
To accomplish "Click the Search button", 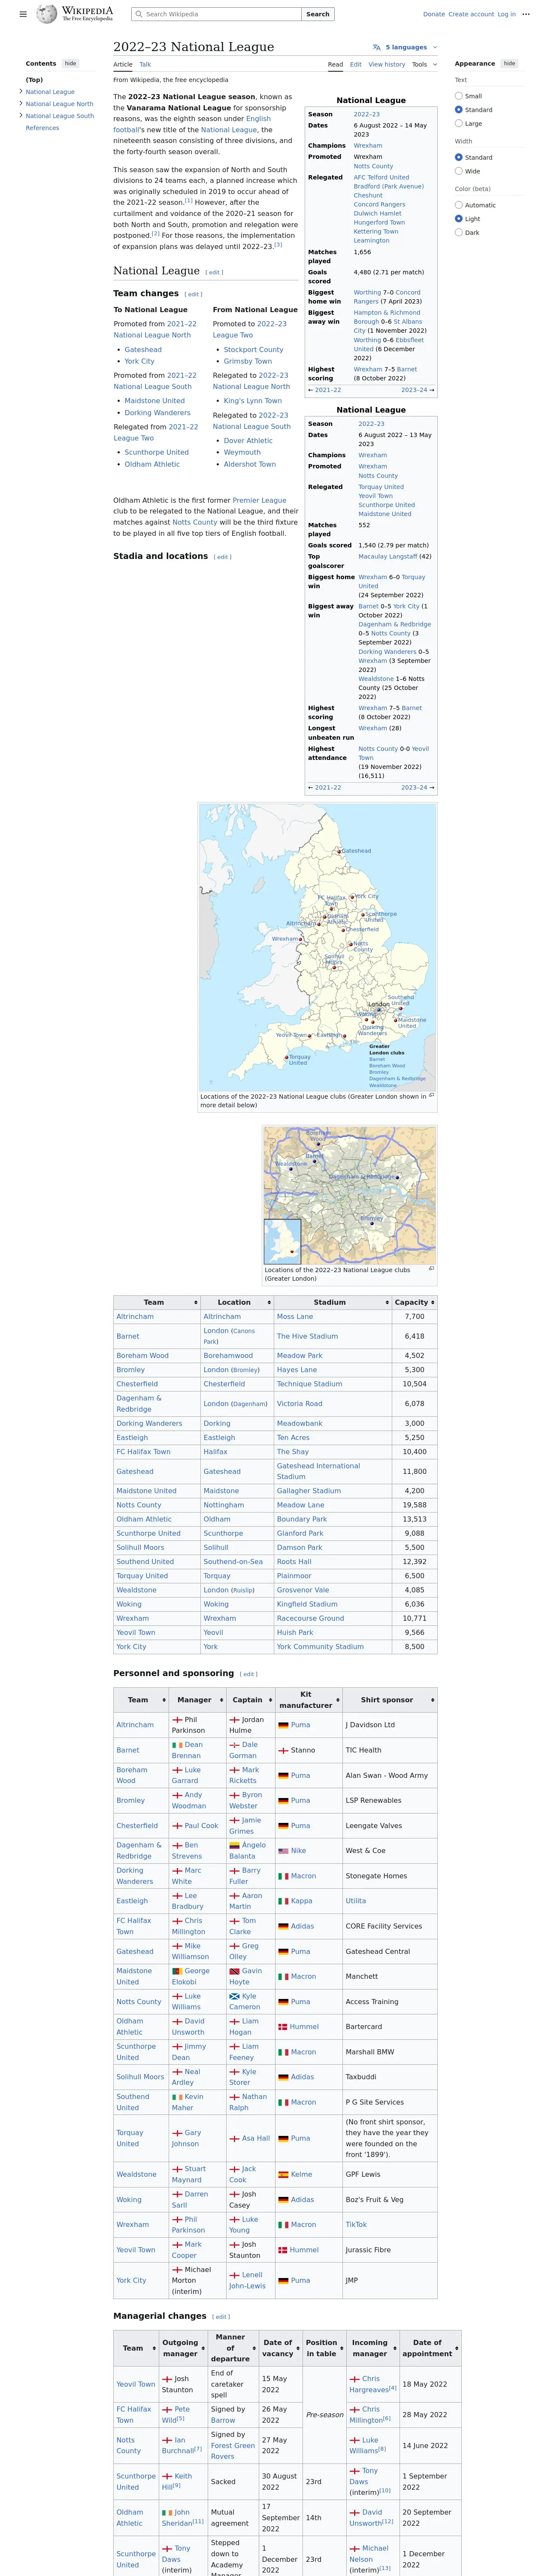I will click(318, 14).
